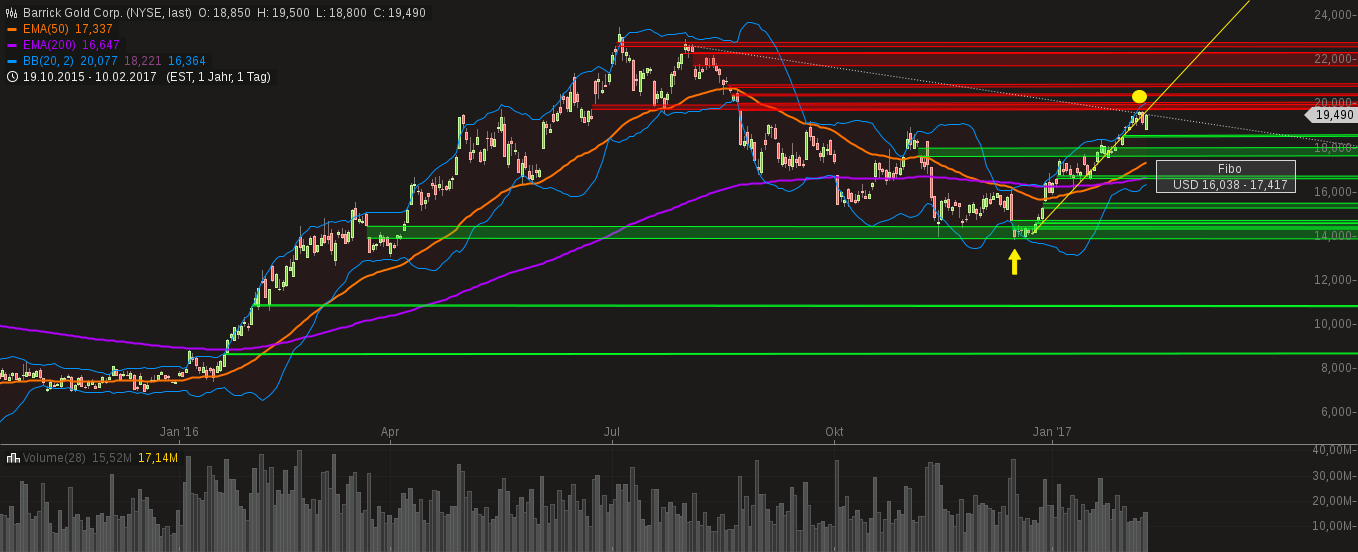Click the candlestick chart icon beside Barrick Gold
This screenshot has width=1358, height=552.
point(12,13)
